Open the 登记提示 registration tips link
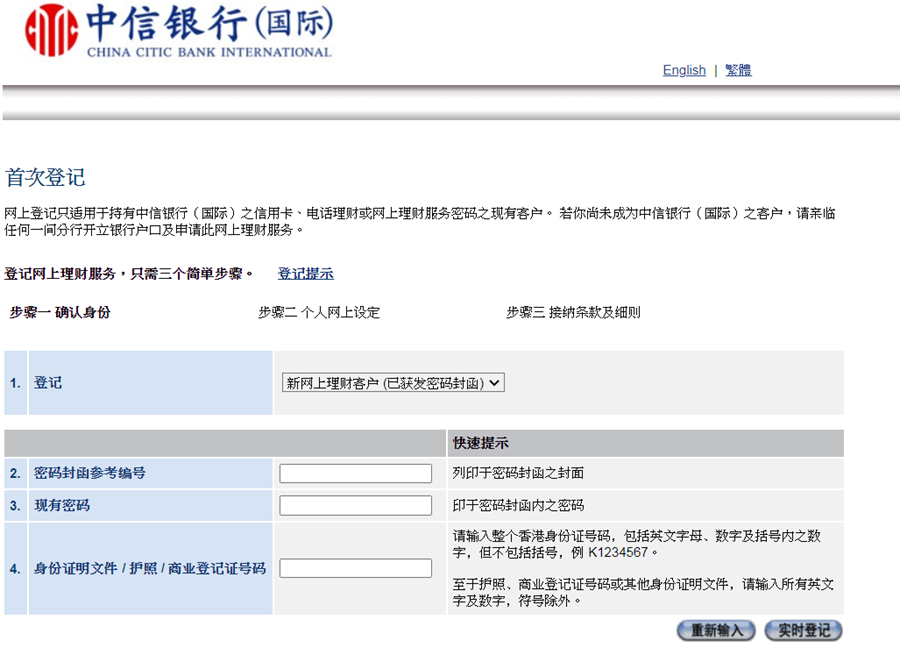 305,273
